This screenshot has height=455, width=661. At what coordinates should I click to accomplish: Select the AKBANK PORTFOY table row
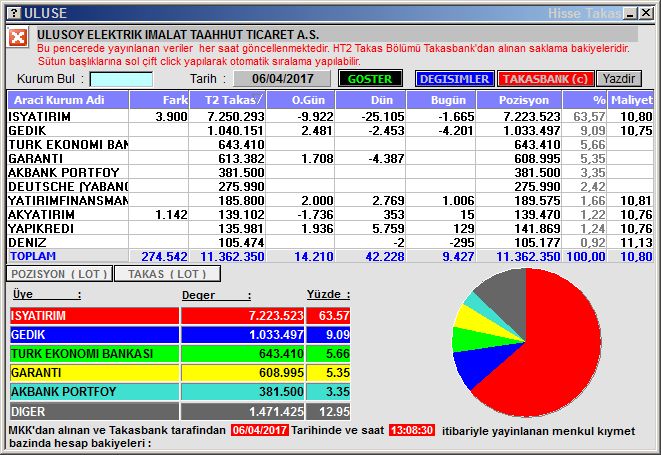point(330,172)
